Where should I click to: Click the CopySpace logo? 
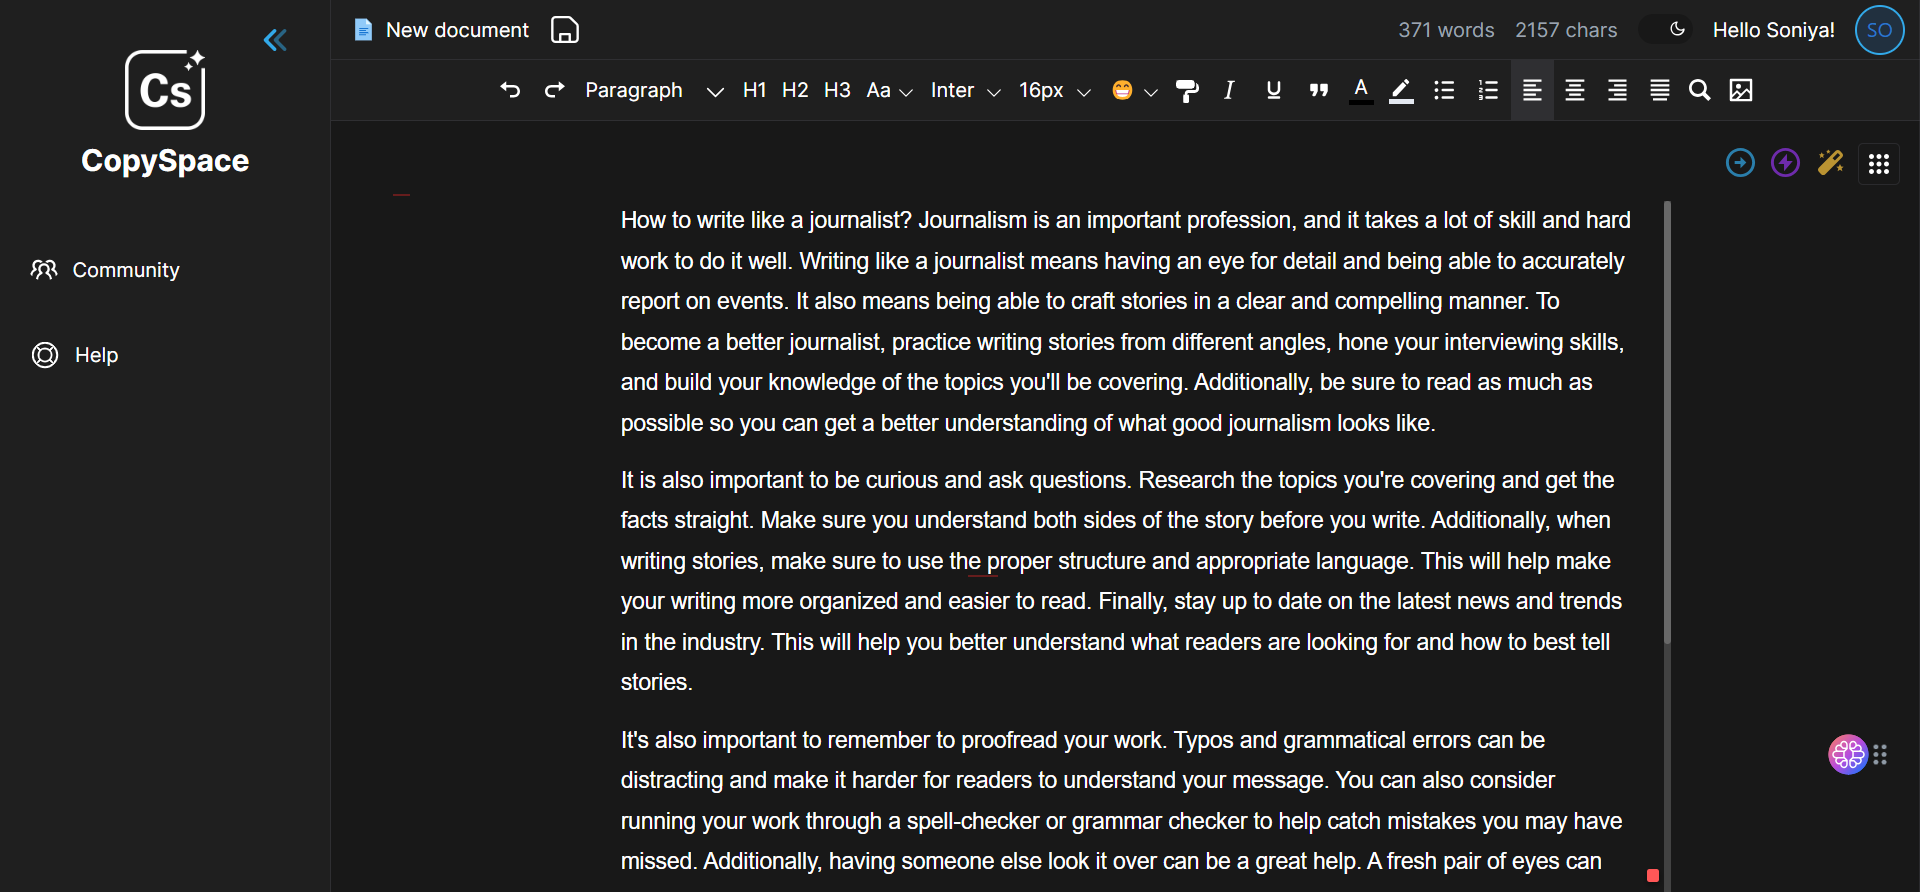(165, 113)
